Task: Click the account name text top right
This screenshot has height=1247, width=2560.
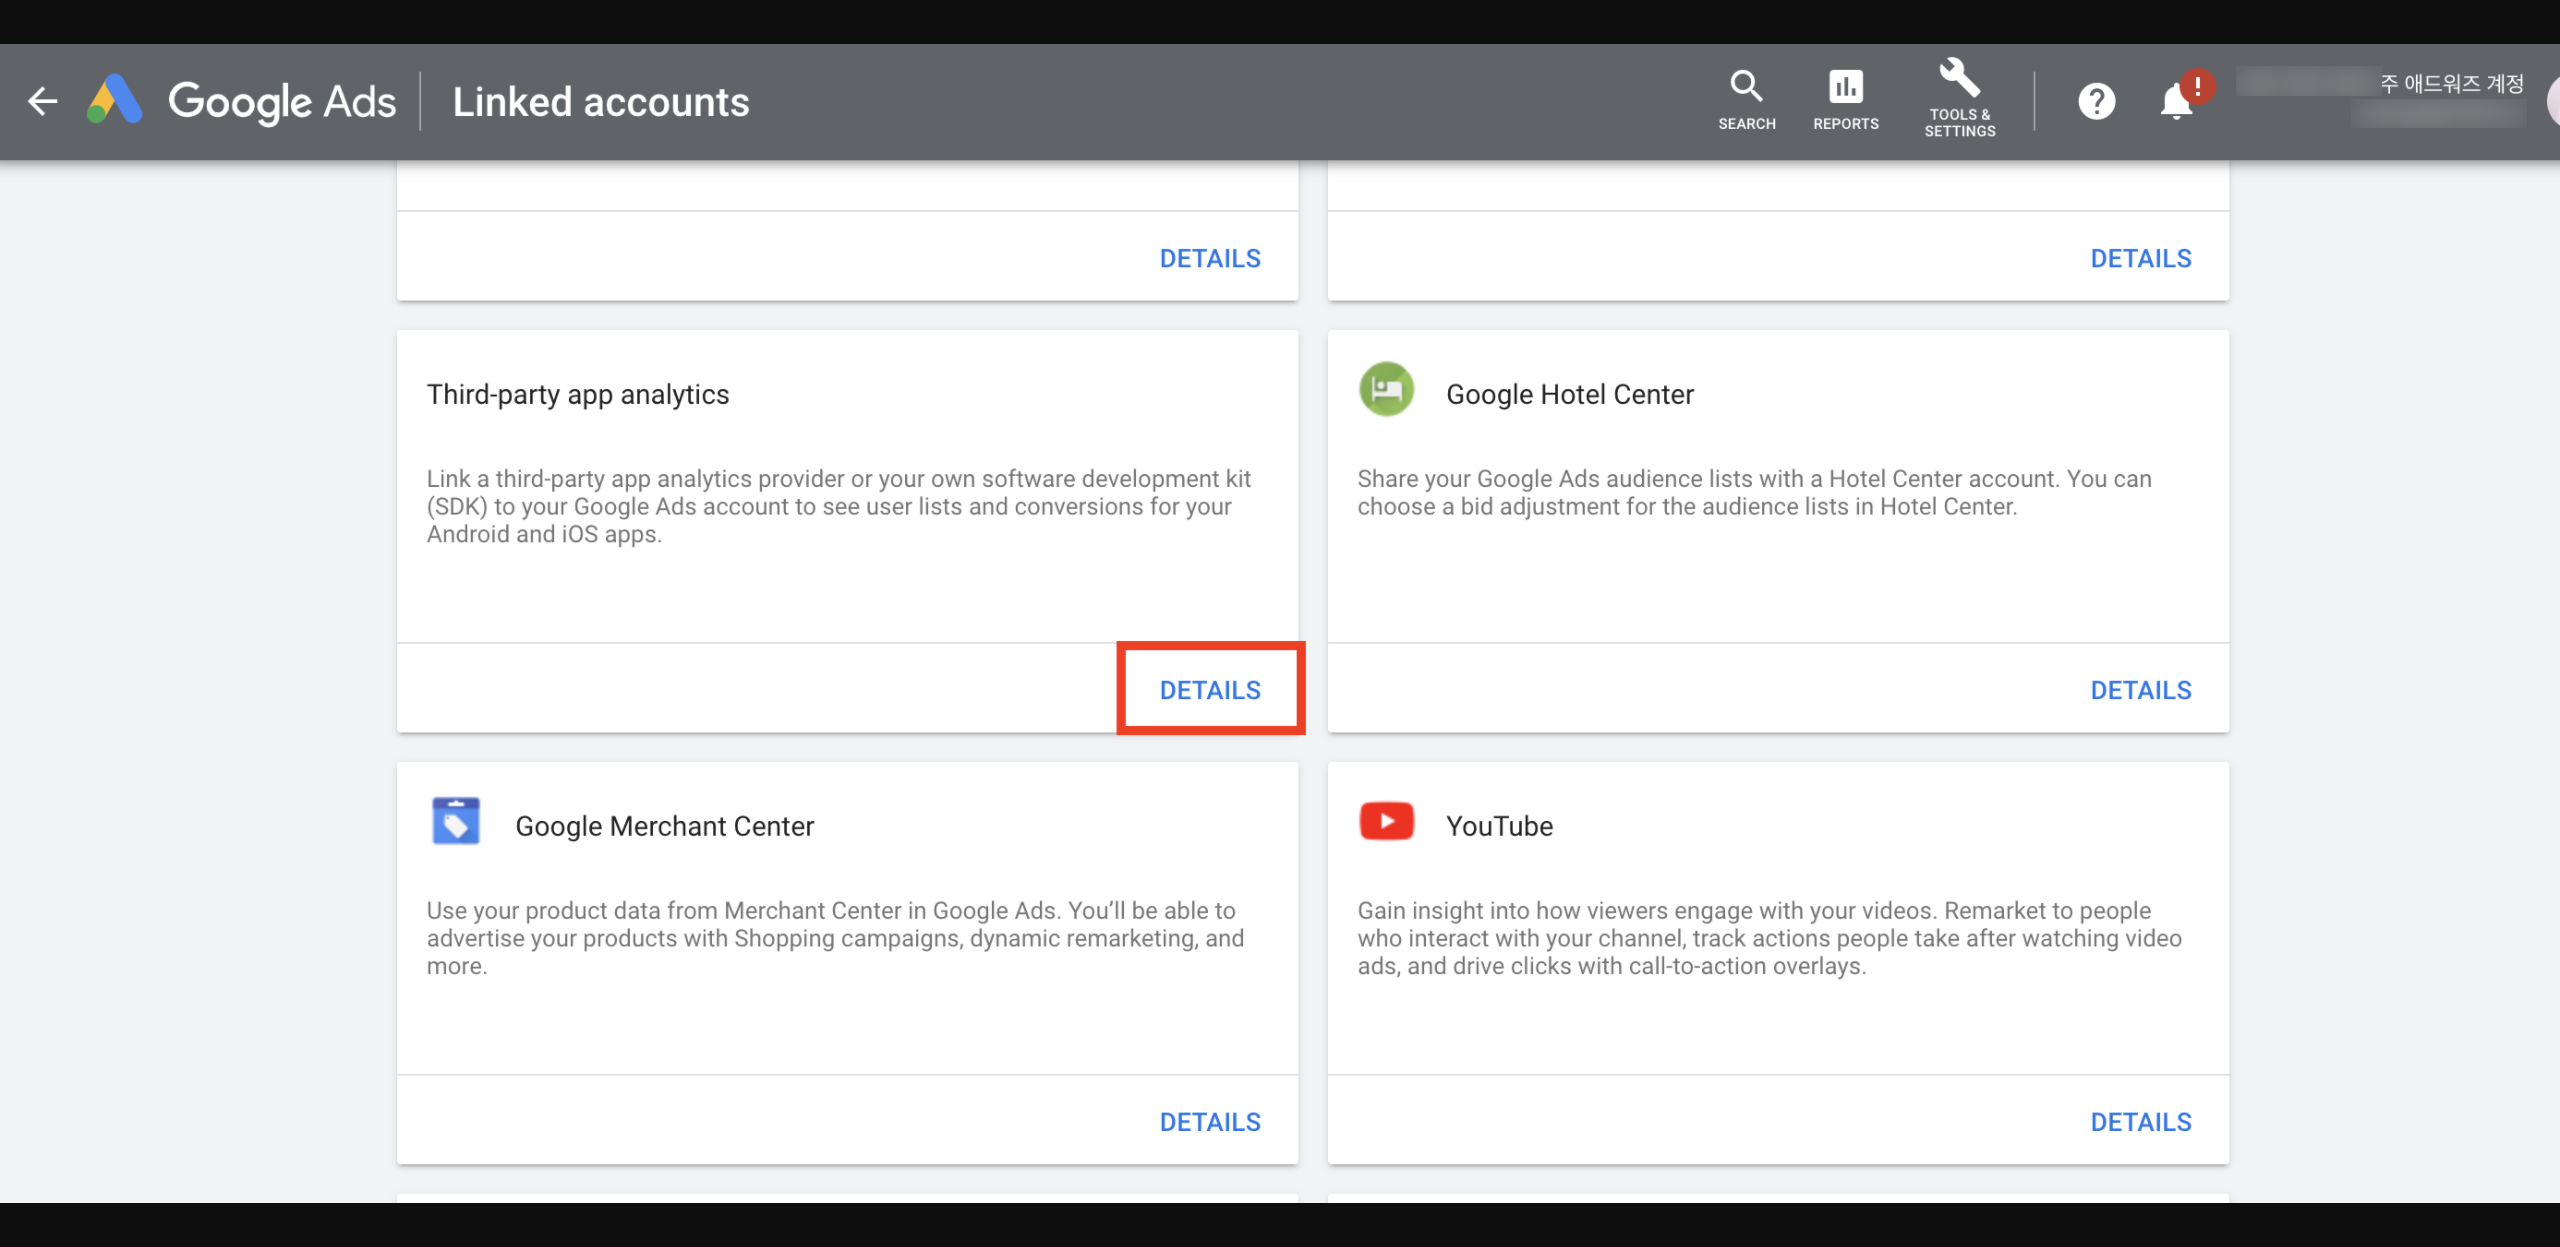Action: point(2443,85)
